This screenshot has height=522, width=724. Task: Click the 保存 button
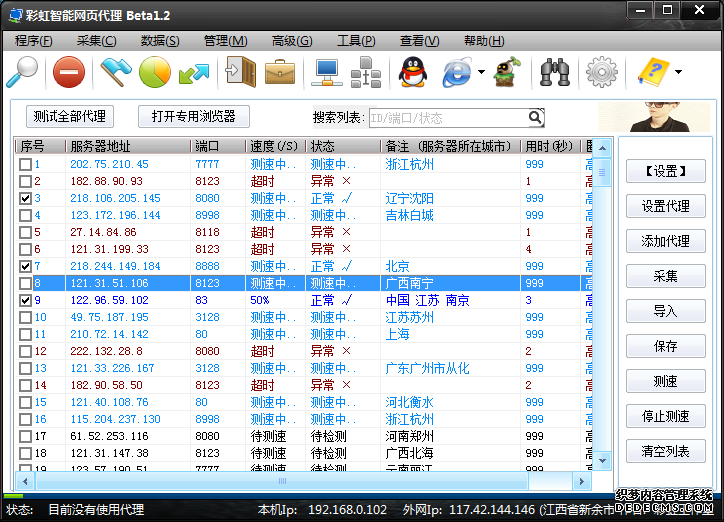665,346
